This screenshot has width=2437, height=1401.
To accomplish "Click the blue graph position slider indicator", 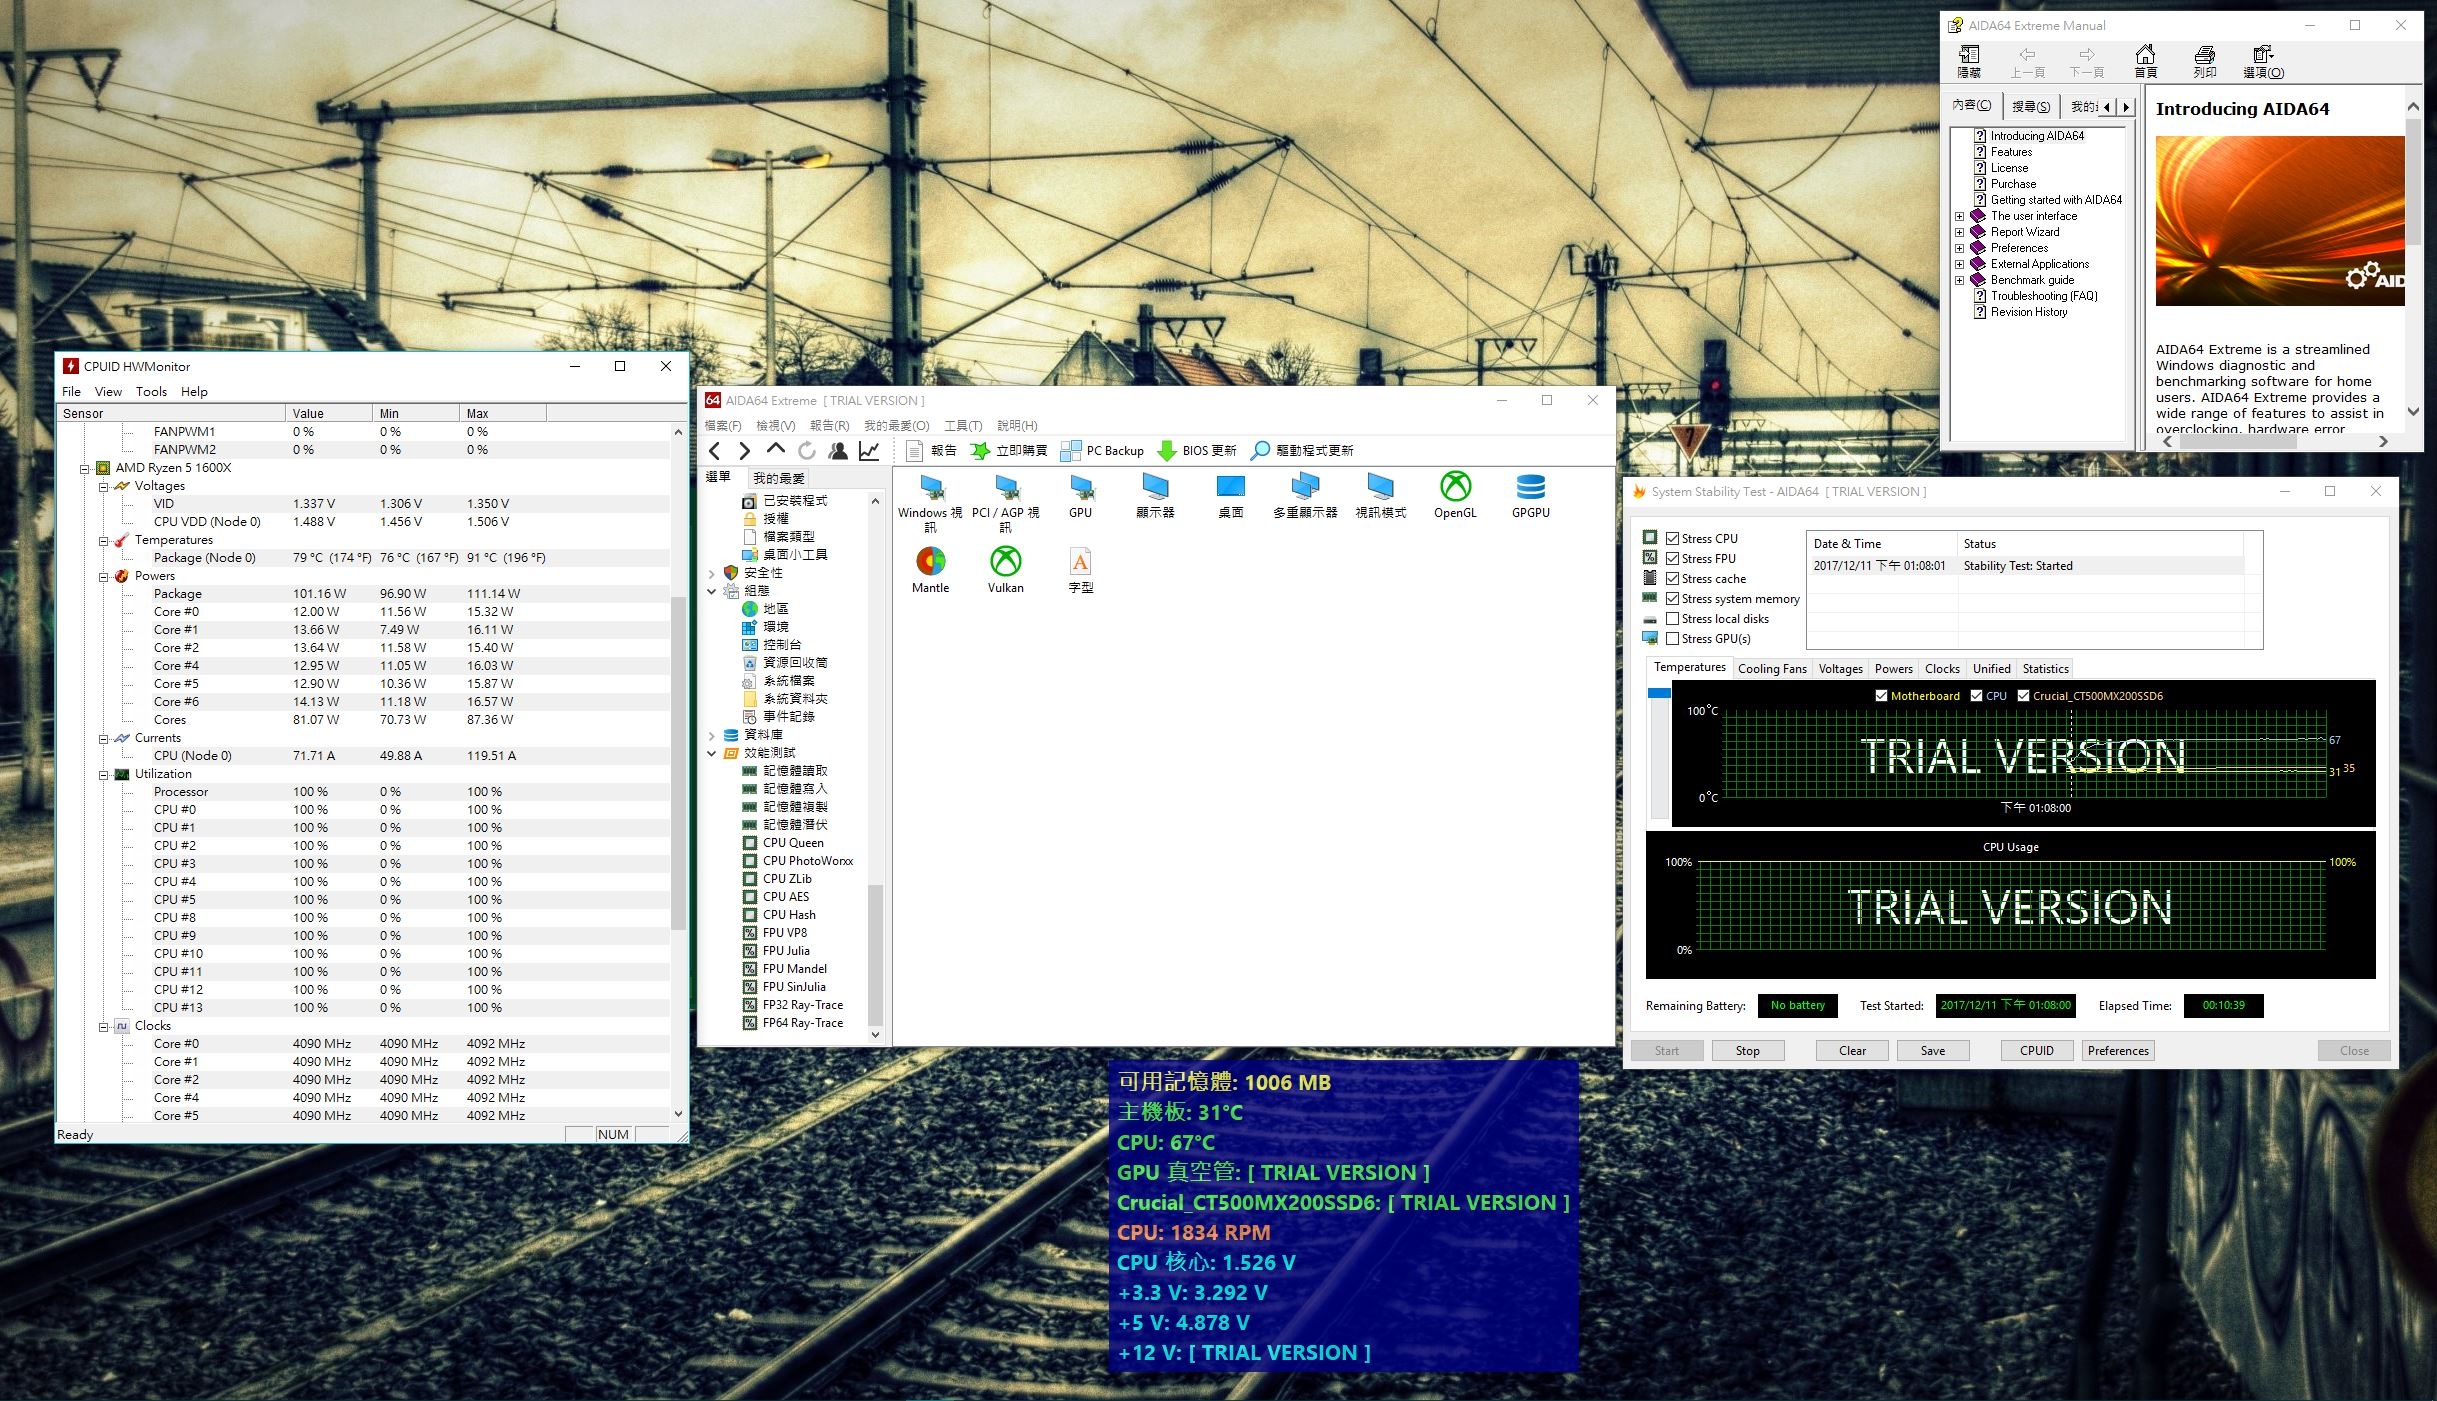I will [1659, 693].
